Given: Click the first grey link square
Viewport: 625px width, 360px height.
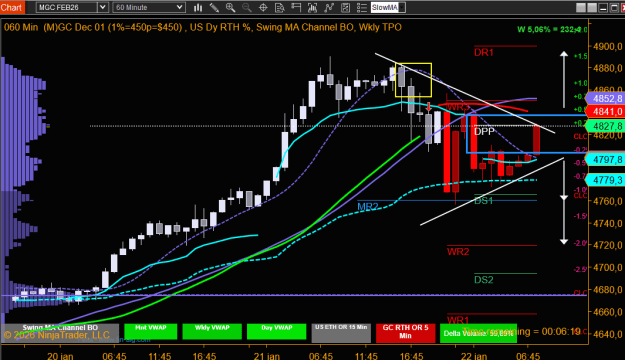Looking at the screenshot, I should pyautogui.click(x=581, y=7).
